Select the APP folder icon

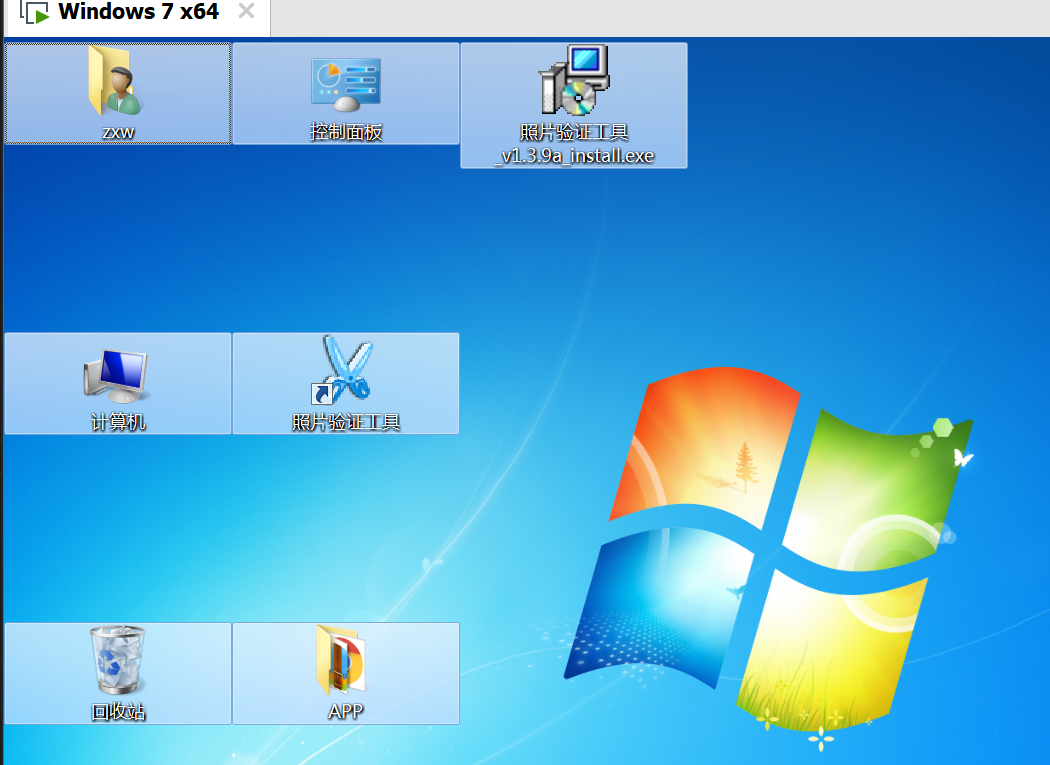pos(344,660)
